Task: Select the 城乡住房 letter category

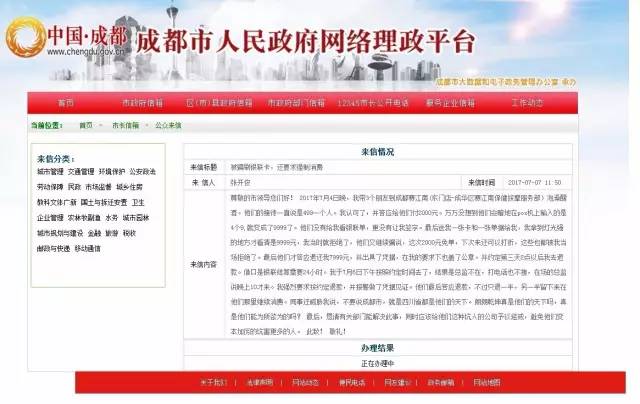Action: tap(129, 187)
